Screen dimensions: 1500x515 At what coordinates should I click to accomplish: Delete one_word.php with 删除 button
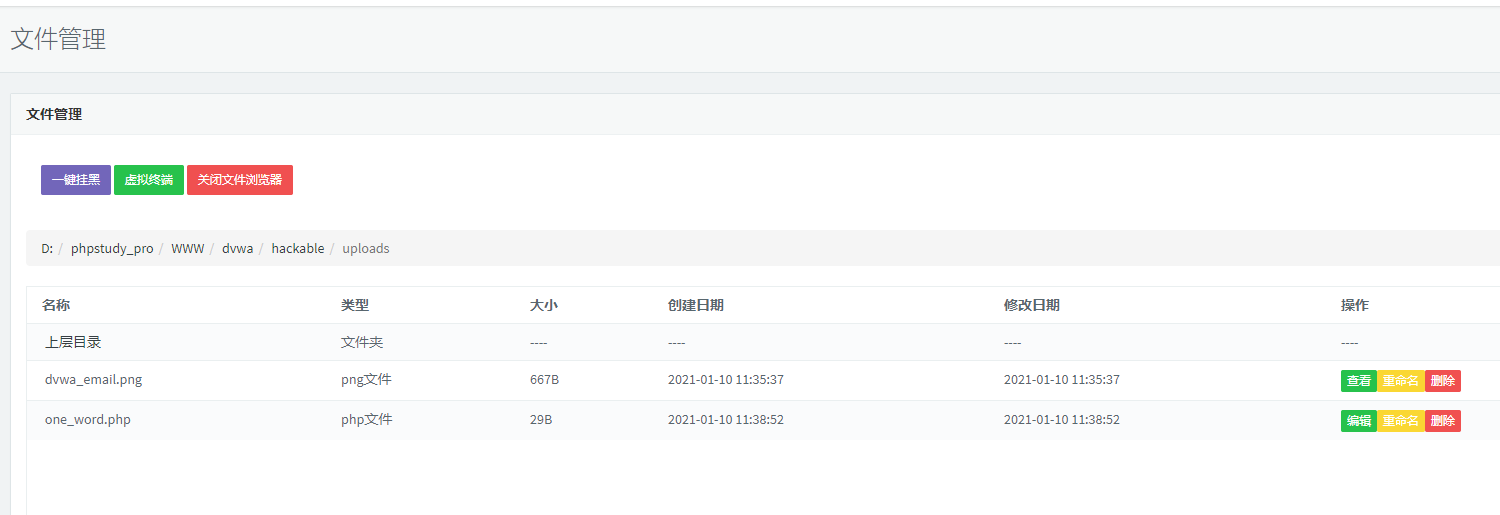click(1442, 421)
